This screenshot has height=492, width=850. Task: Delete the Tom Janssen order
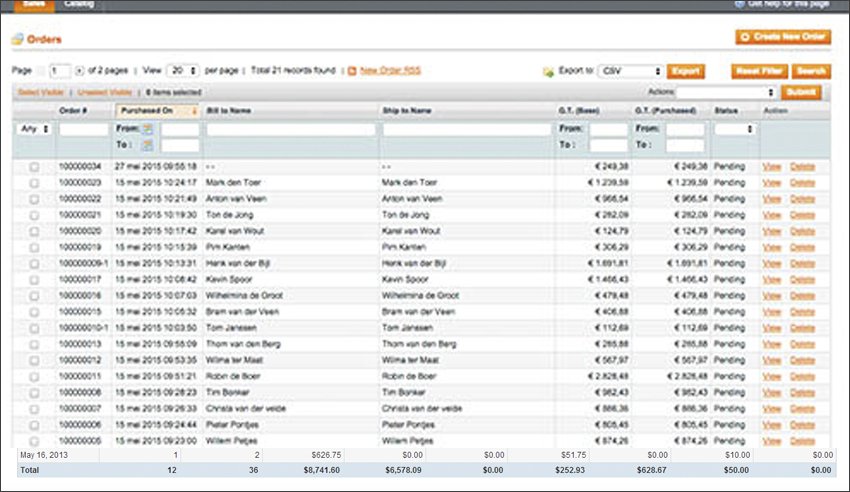802,328
